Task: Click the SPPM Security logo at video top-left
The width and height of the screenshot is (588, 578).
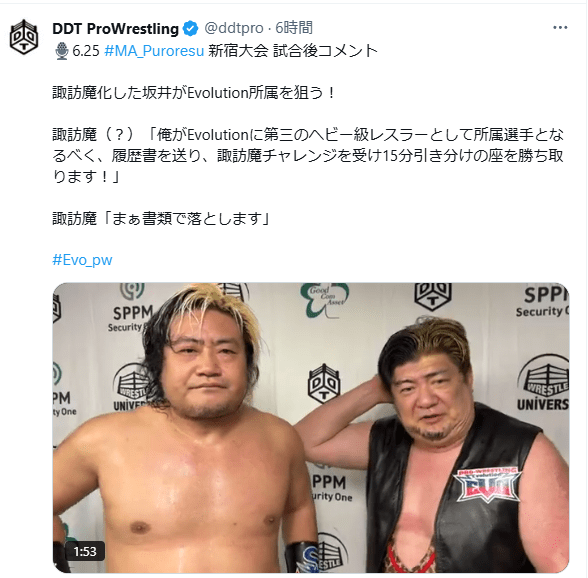Action: coord(128,308)
